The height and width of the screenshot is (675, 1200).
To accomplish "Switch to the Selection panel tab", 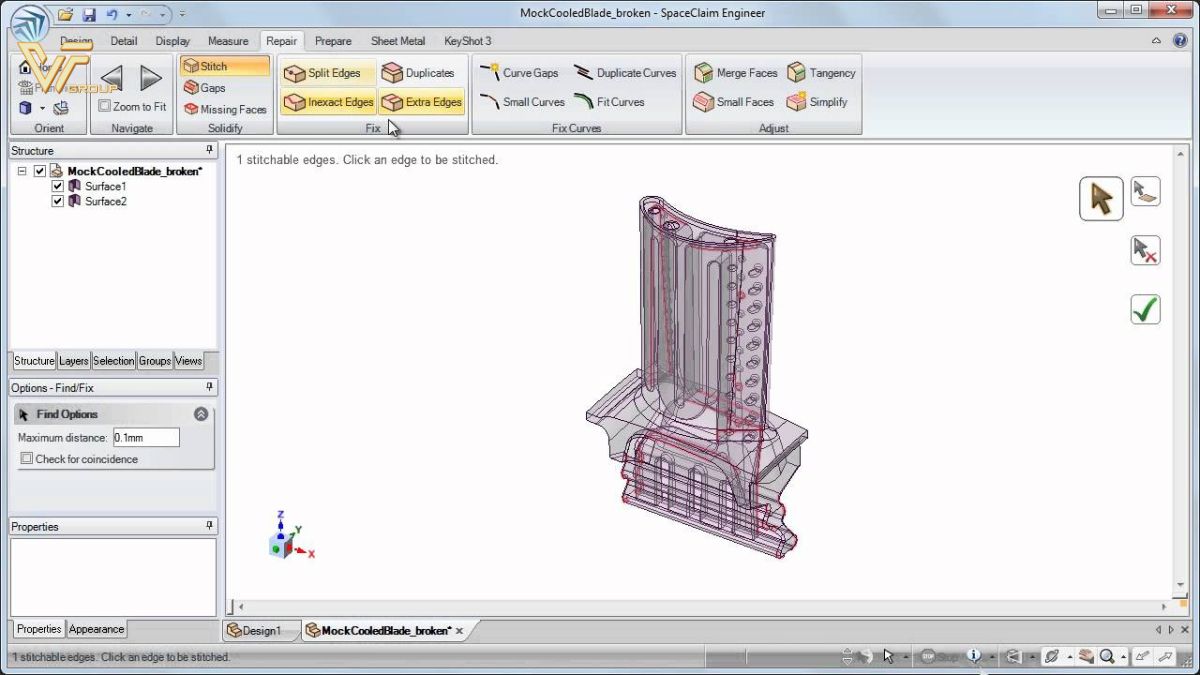I will pyautogui.click(x=114, y=361).
